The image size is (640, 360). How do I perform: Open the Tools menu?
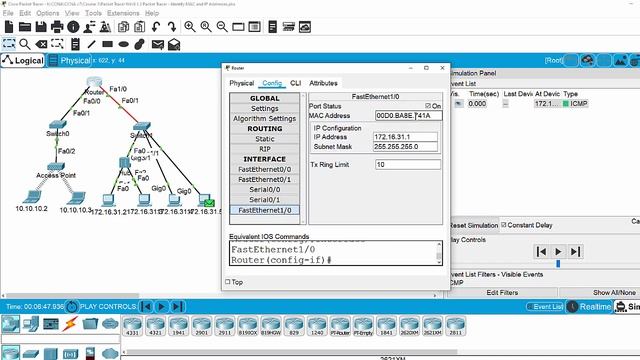93,13
